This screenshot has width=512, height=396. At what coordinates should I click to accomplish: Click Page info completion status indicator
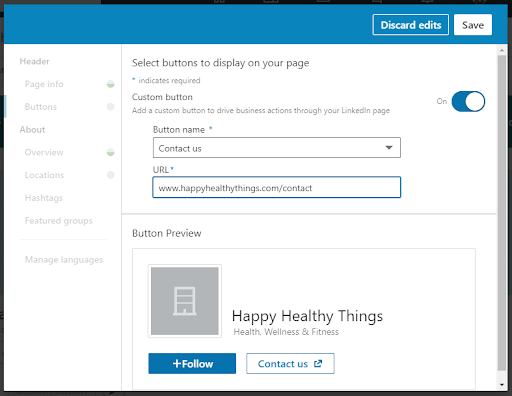coord(110,84)
